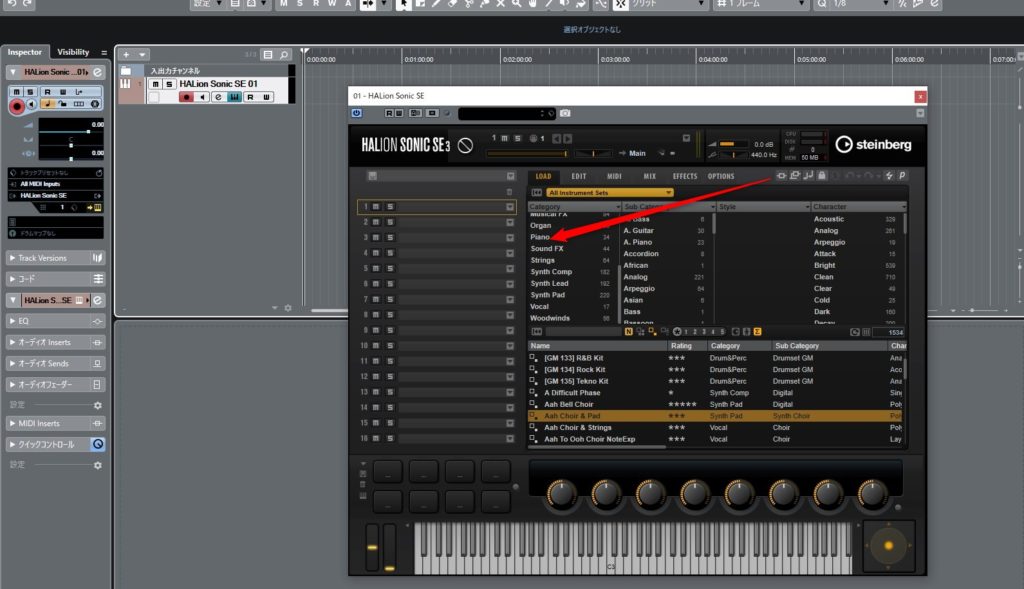The height and width of the screenshot is (589, 1024).
Task: Click the camera snapshot icon in plugin header
Action: (x=566, y=114)
